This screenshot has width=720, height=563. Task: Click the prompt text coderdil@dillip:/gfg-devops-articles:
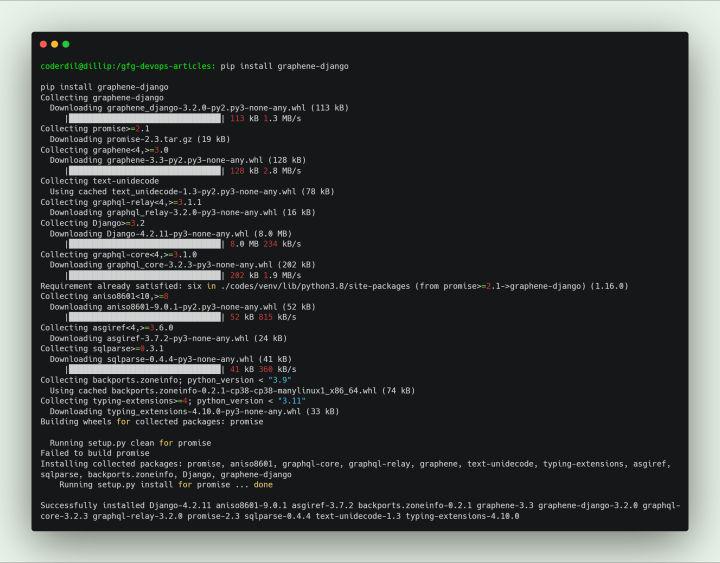[128, 66]
